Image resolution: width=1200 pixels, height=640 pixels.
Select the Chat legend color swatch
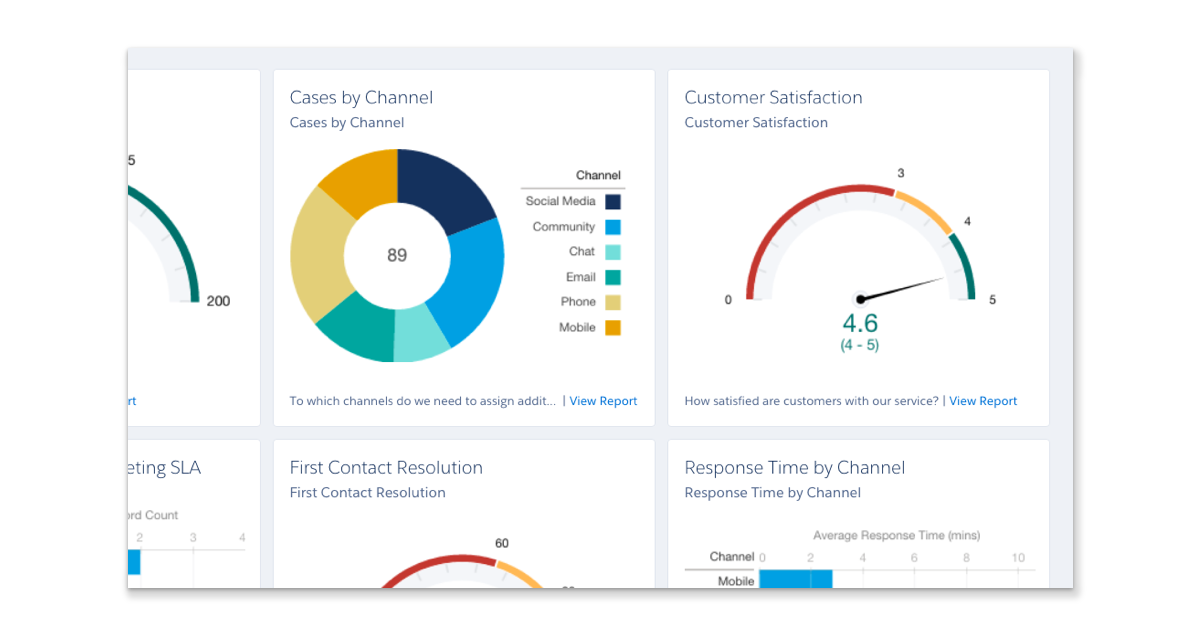click(x=613, y=252)
